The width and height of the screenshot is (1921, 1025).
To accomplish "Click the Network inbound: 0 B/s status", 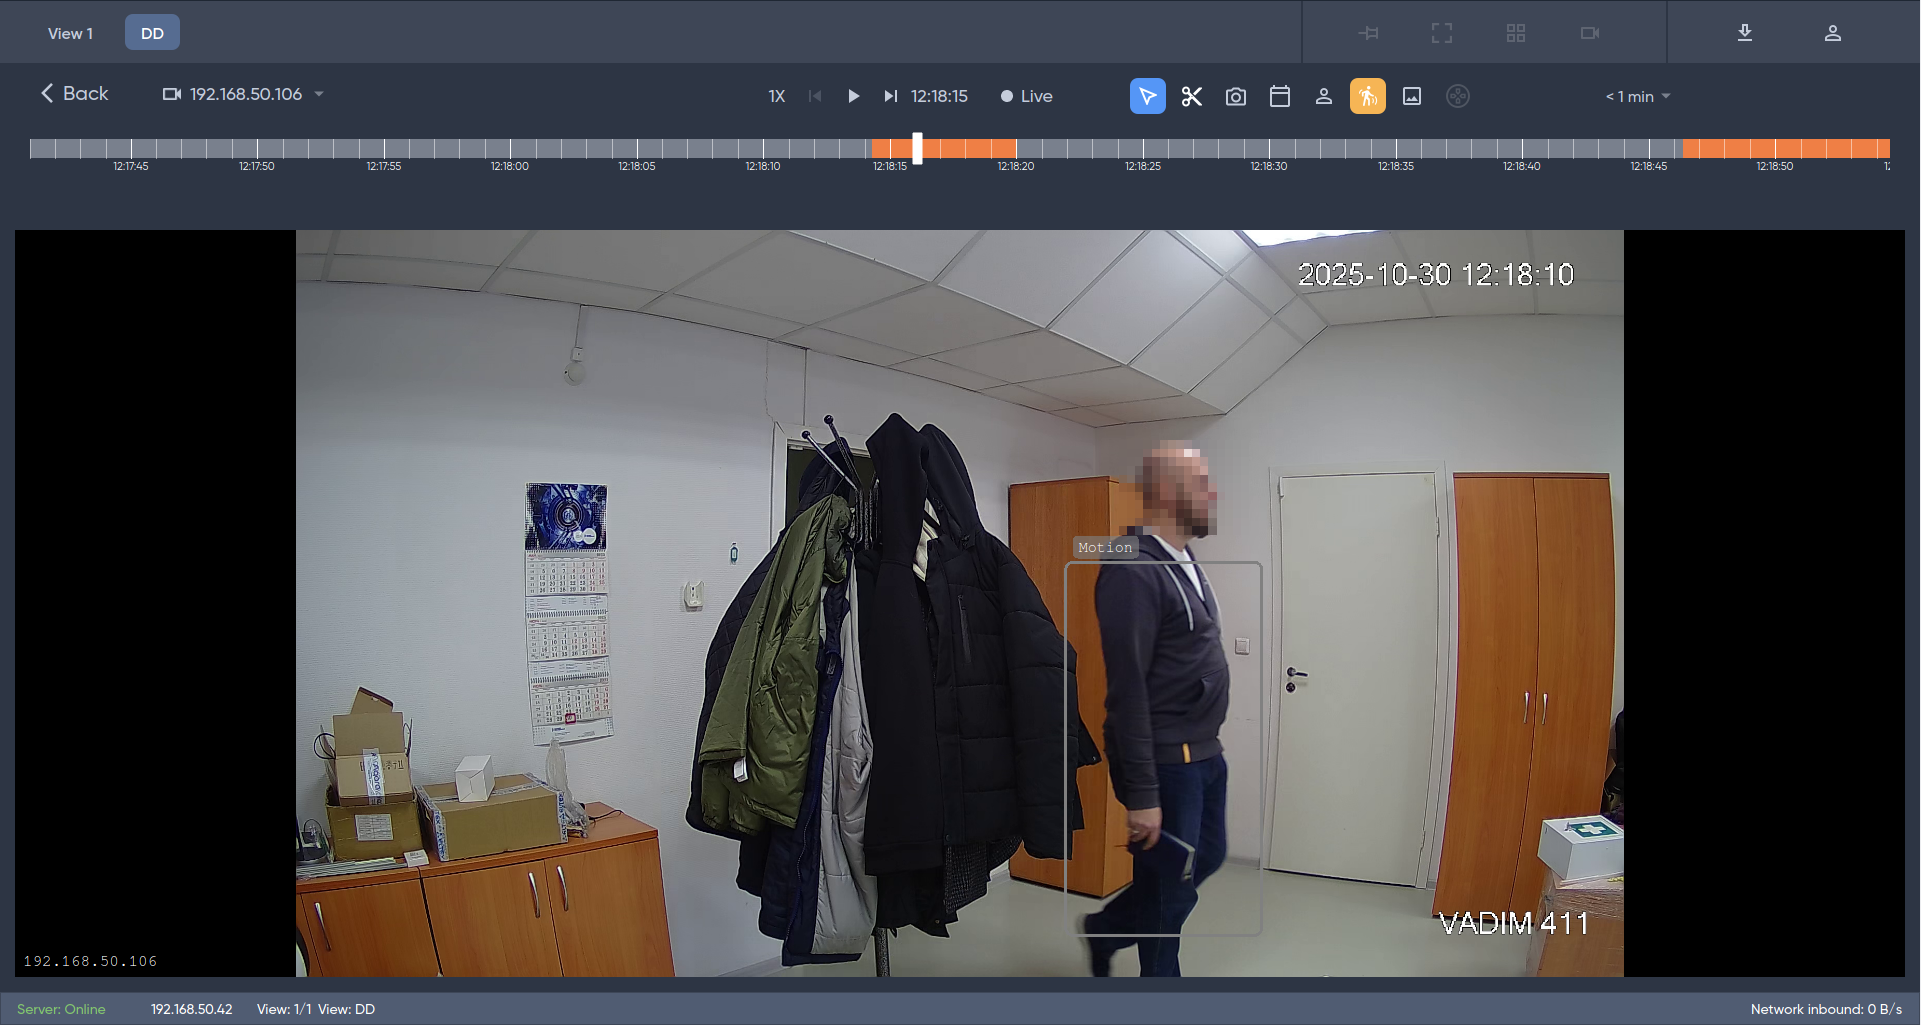I will coord(1826,1009).
